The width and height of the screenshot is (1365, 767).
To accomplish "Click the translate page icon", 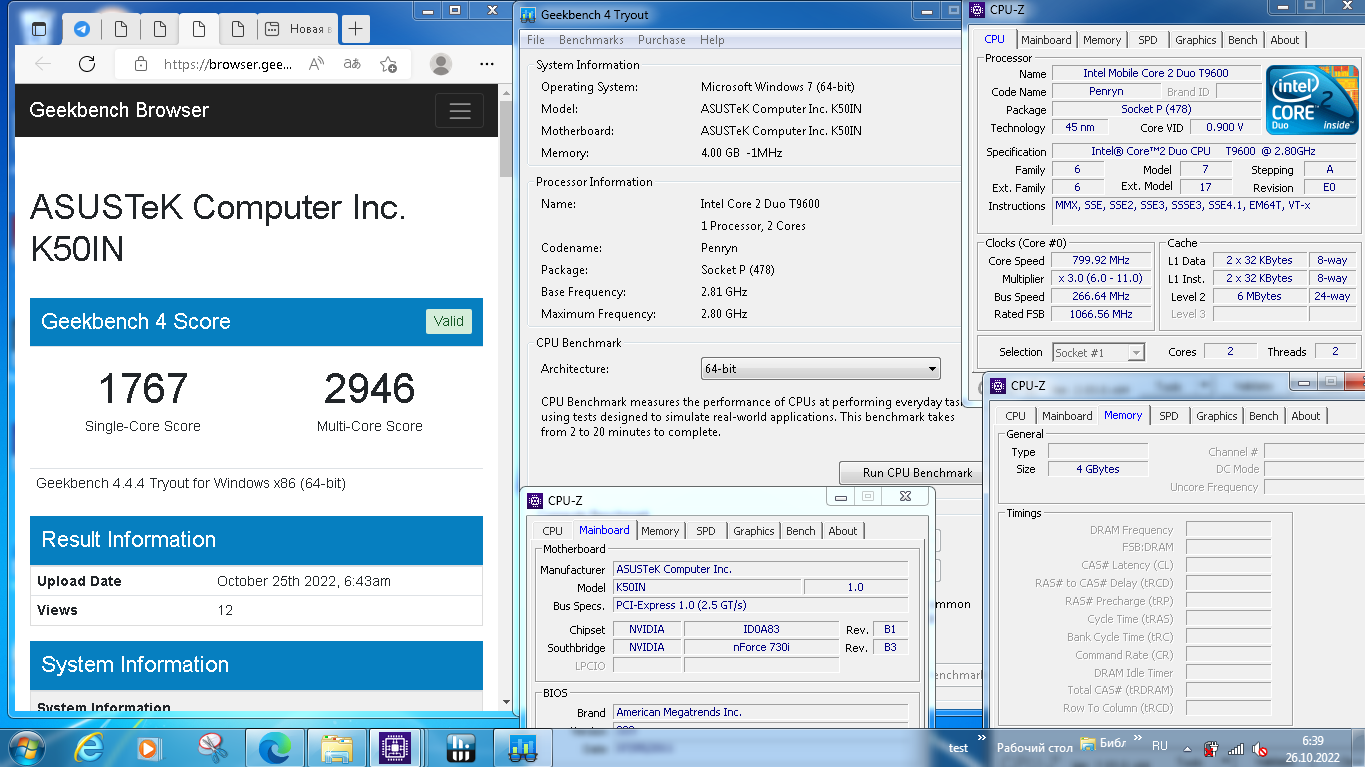I will click(352, 64).
